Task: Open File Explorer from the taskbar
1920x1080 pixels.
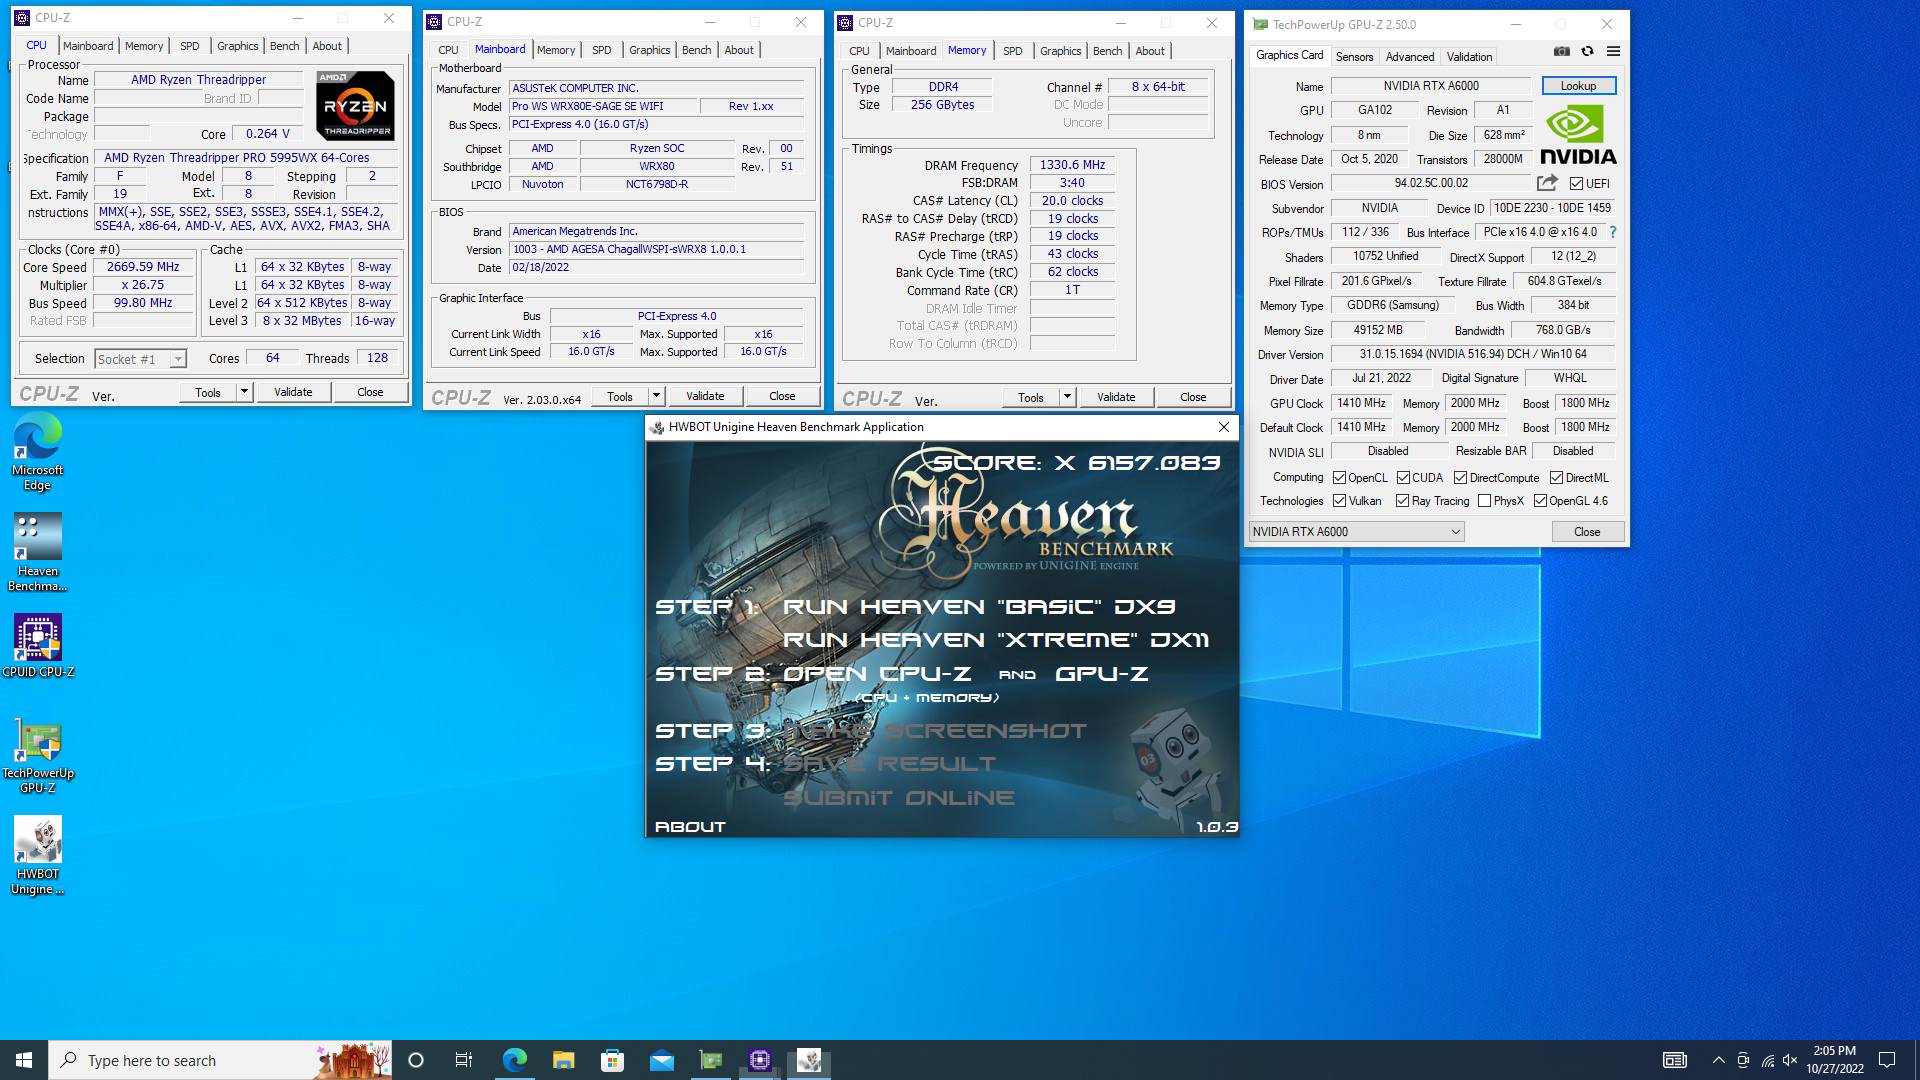Action: tap(563, 1060)
